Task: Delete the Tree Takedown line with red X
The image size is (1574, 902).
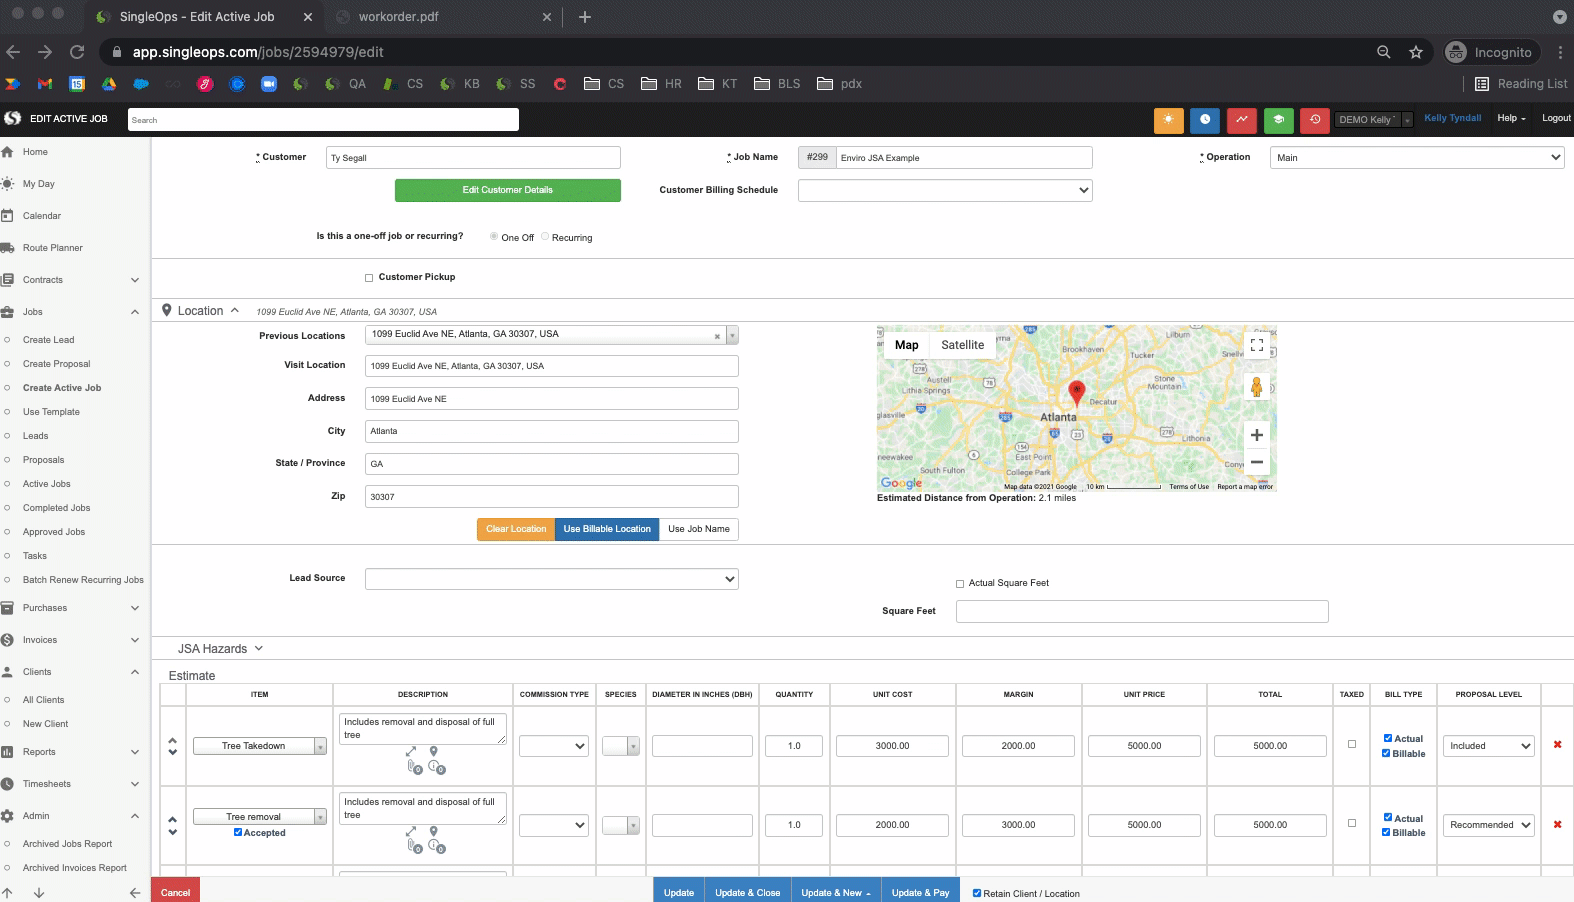Action: pyautogui.click(x=1557, y=745)
